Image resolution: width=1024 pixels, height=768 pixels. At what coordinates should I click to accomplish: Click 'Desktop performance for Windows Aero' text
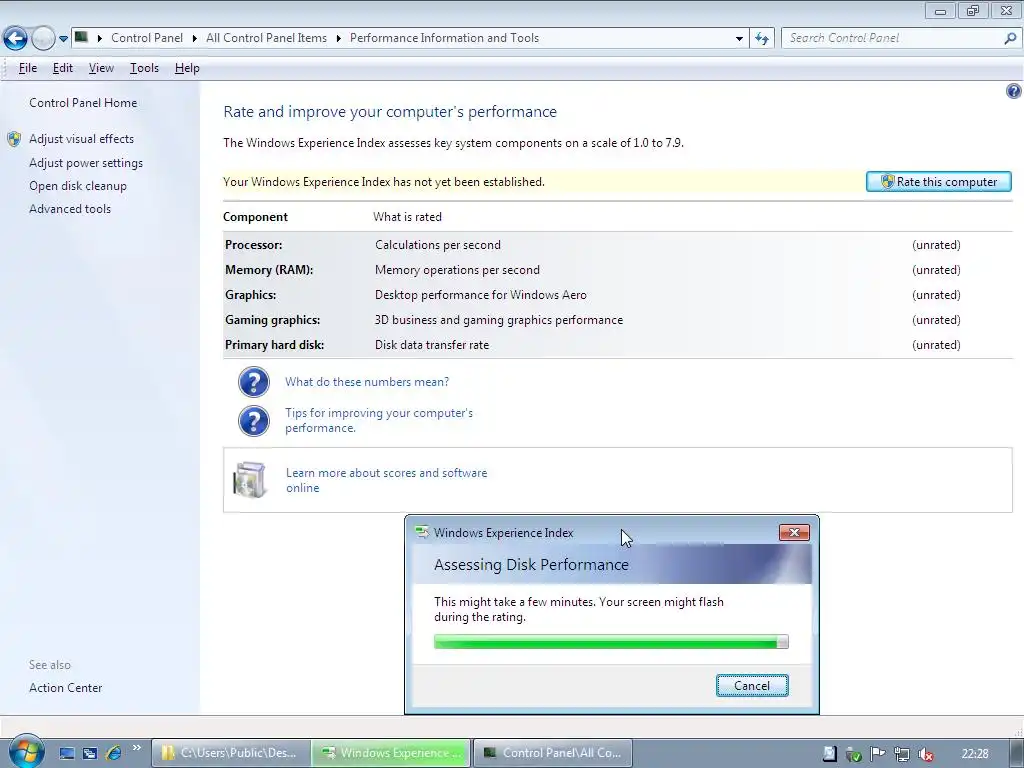point(481,295)
